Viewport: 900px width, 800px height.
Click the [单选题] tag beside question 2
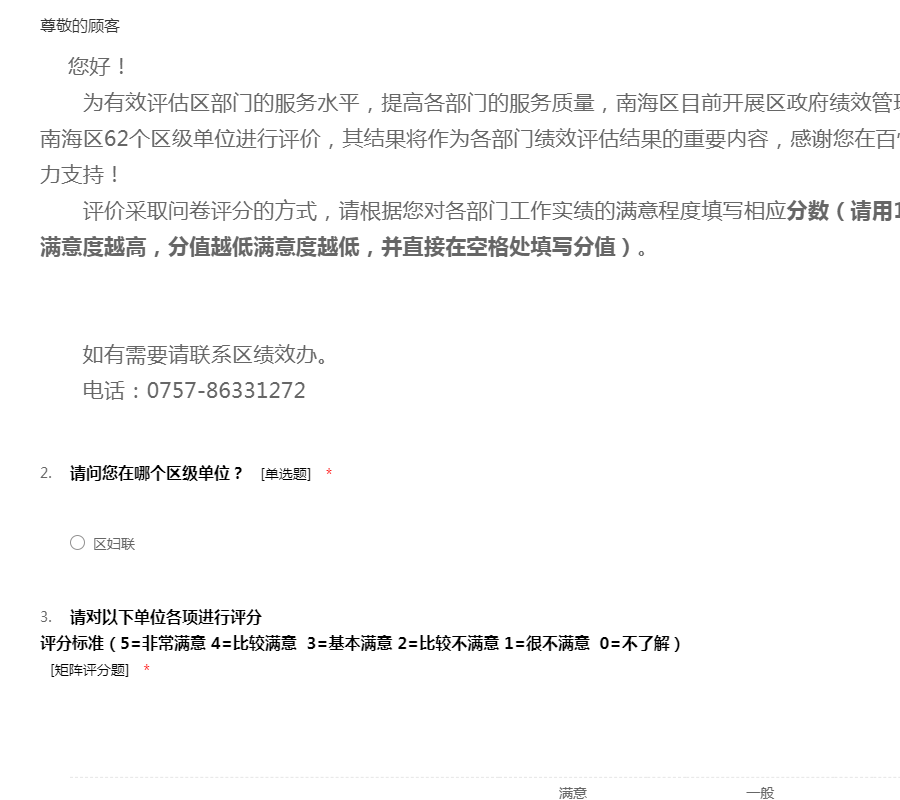285,474
